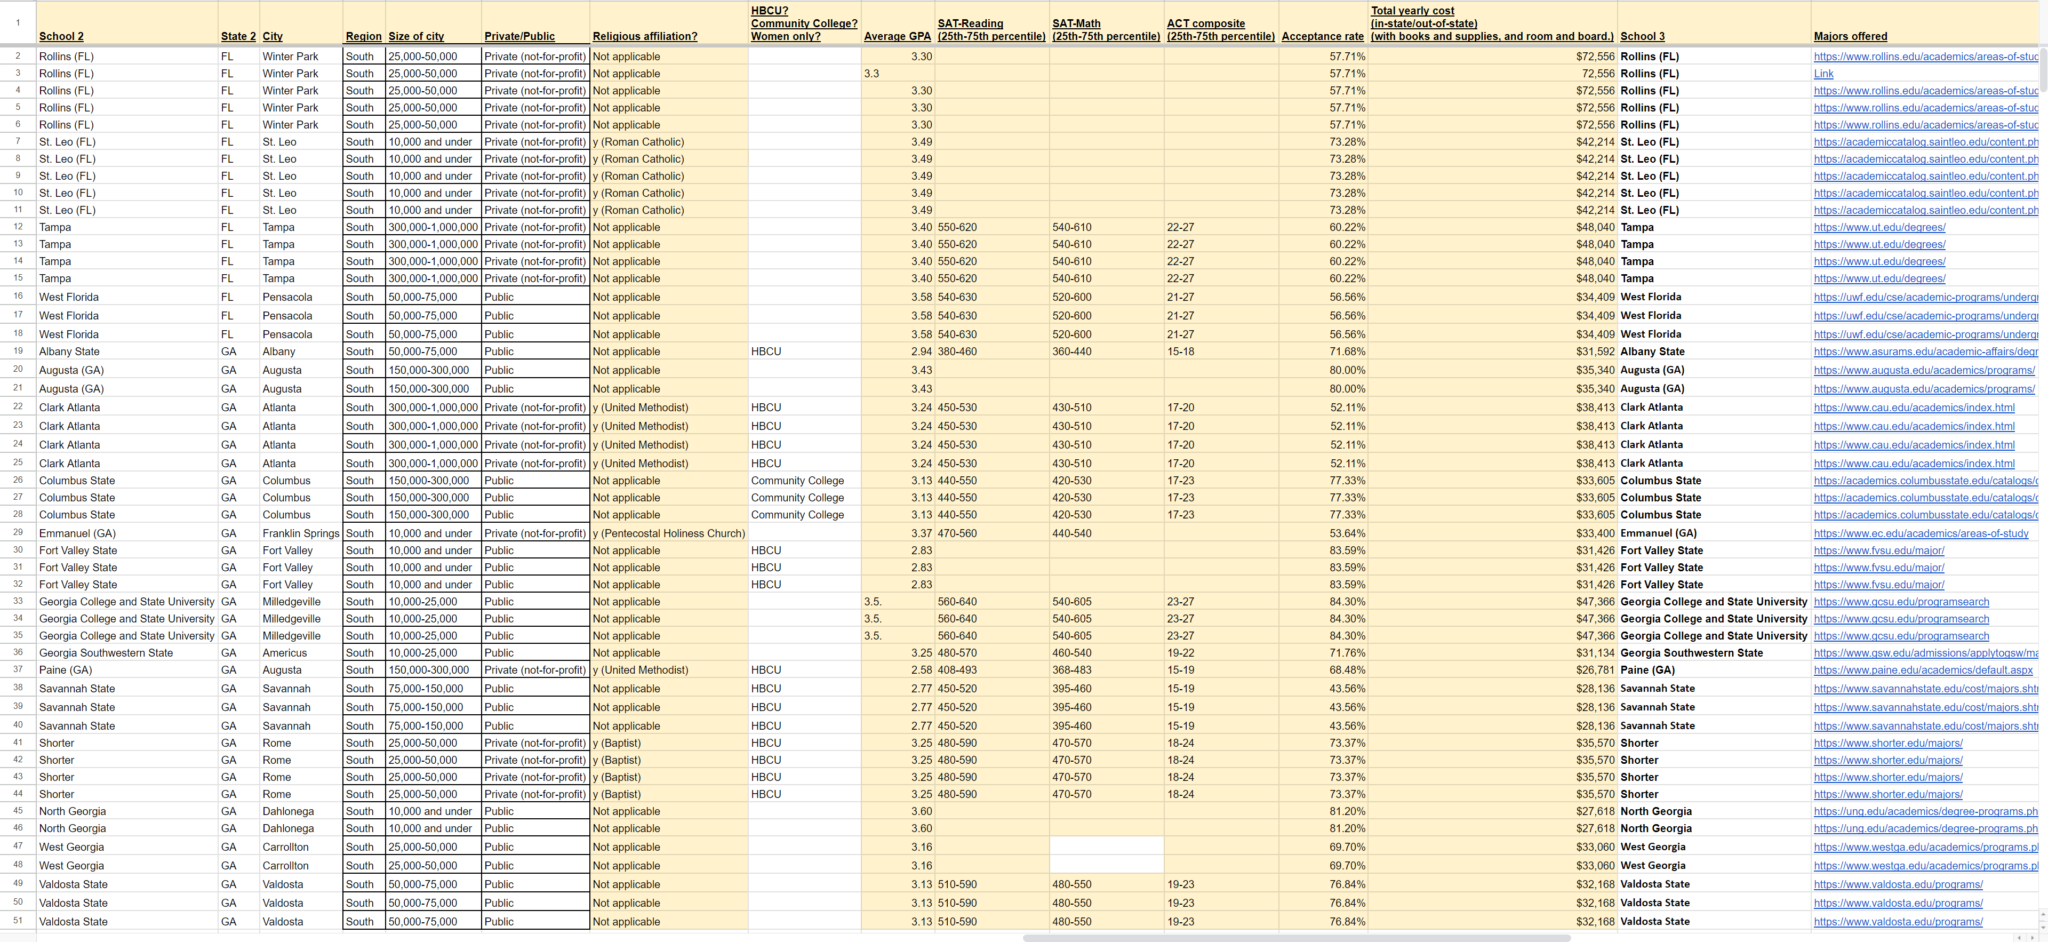Viewport: 2048px width, 942px height.
Task: Select the 'Acceptance rate' header cell
Action: [1323, 23]
